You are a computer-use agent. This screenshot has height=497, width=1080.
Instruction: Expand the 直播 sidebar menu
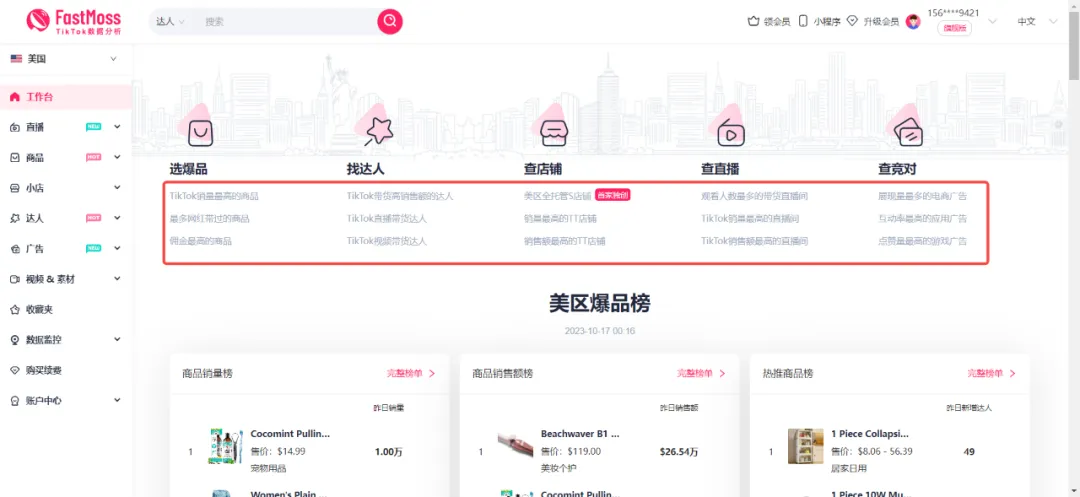pos(65,127)
